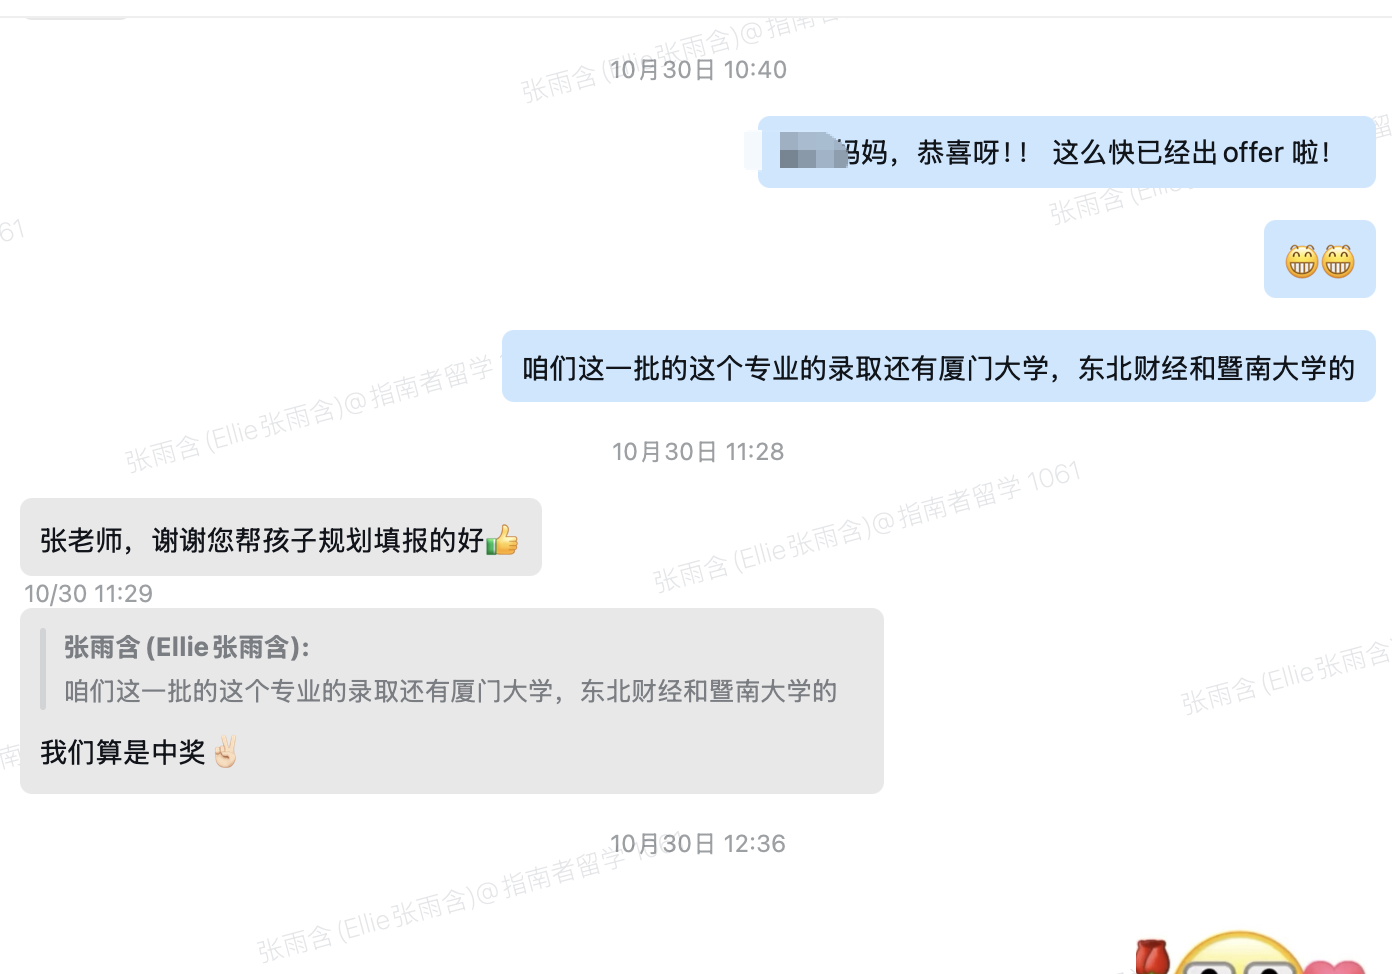Click the quoted sender name 张雨含 (Ellie张雨含):

click(187, 647)
